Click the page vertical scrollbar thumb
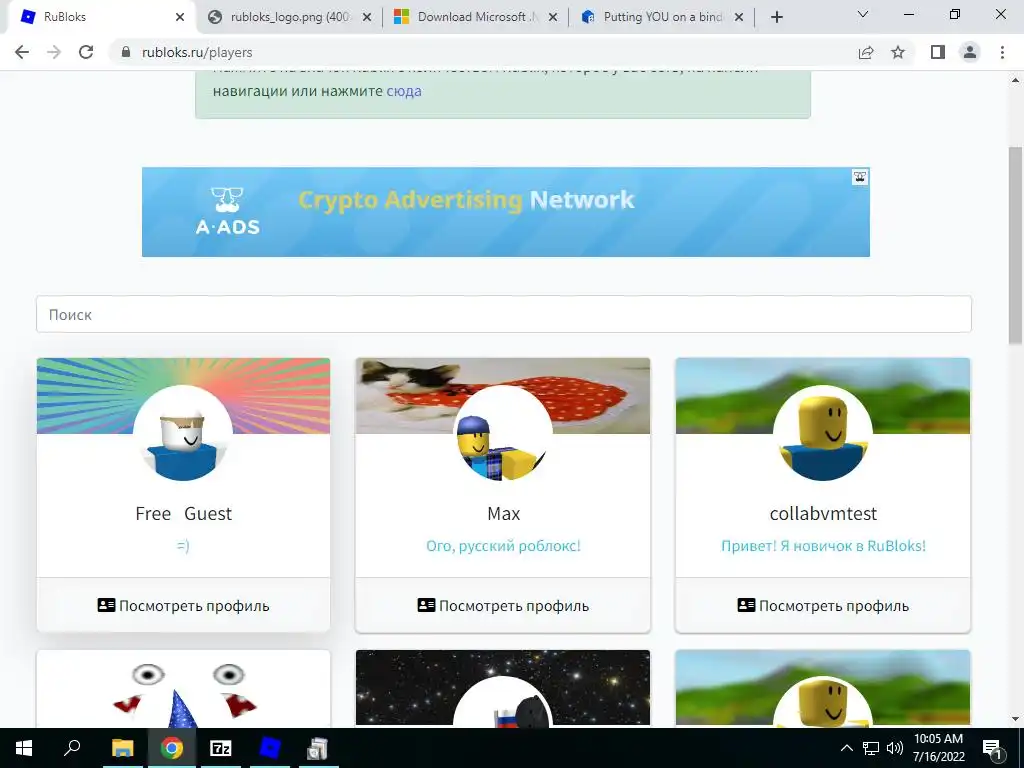This screenshot has height=768, width=1024. [1015, 245]
